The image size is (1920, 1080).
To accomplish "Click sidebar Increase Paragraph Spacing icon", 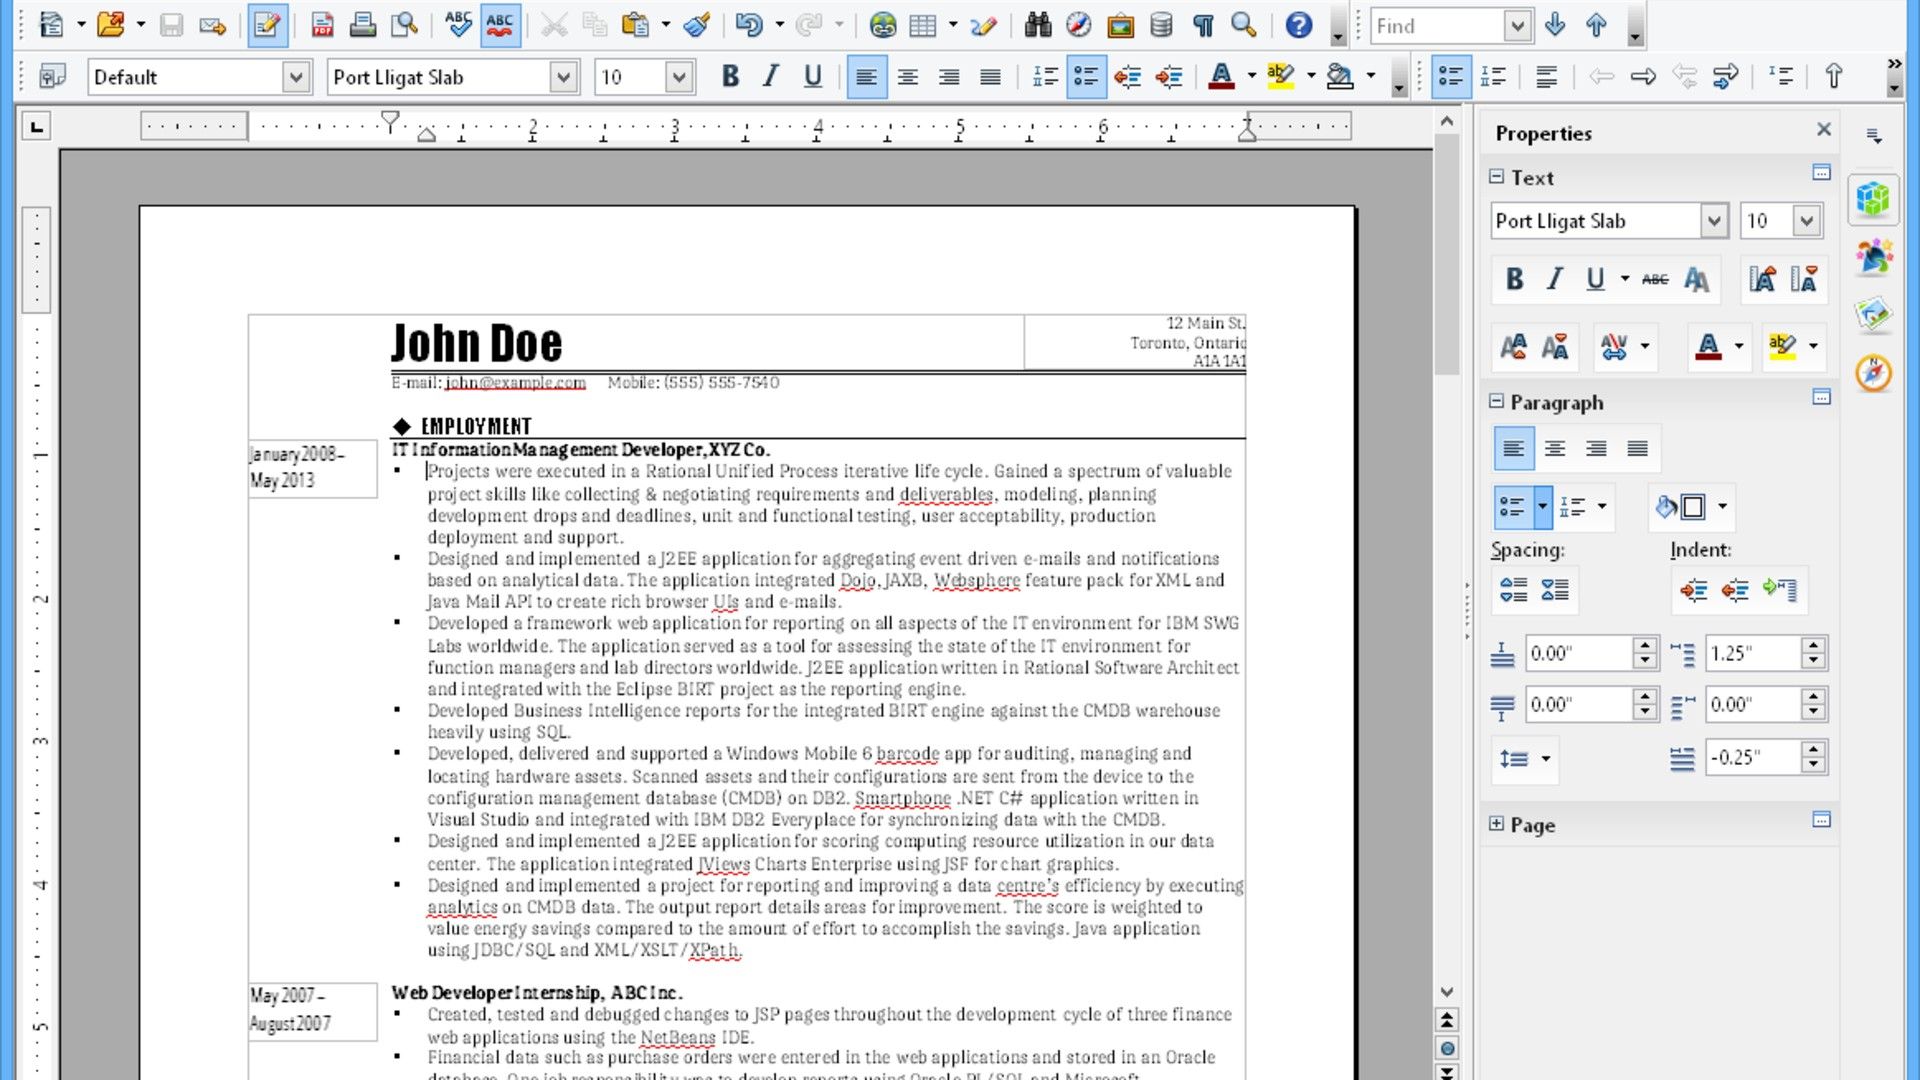I will tap(1514, 590).
